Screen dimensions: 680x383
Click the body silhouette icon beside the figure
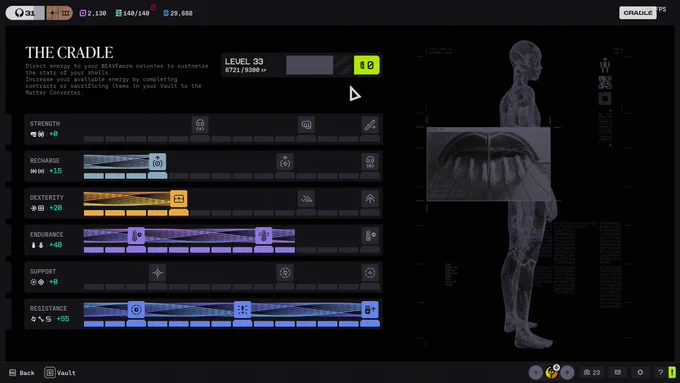point(605,65)
